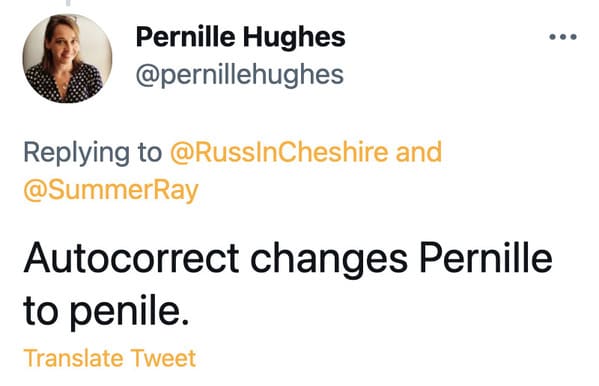Click 'Hughes' in the bold author name
This screenshot has height=386, width=599.
click(294, 37)
